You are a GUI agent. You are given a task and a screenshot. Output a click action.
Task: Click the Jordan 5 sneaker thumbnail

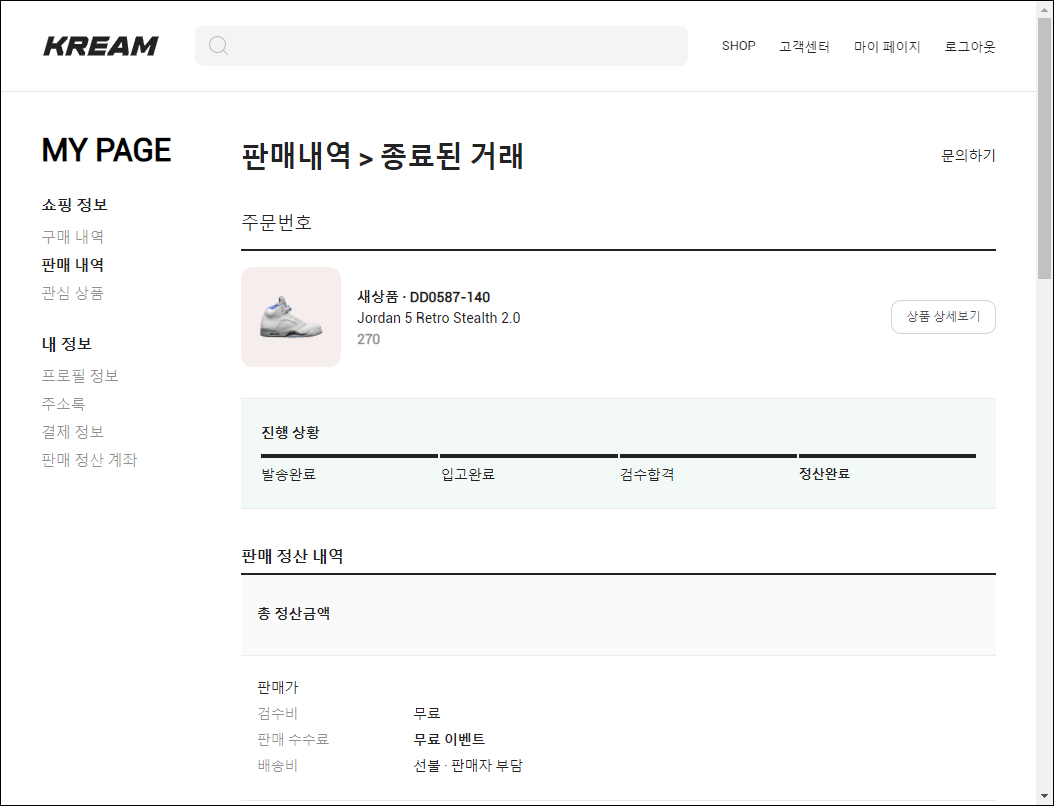[x=291, y=317]
